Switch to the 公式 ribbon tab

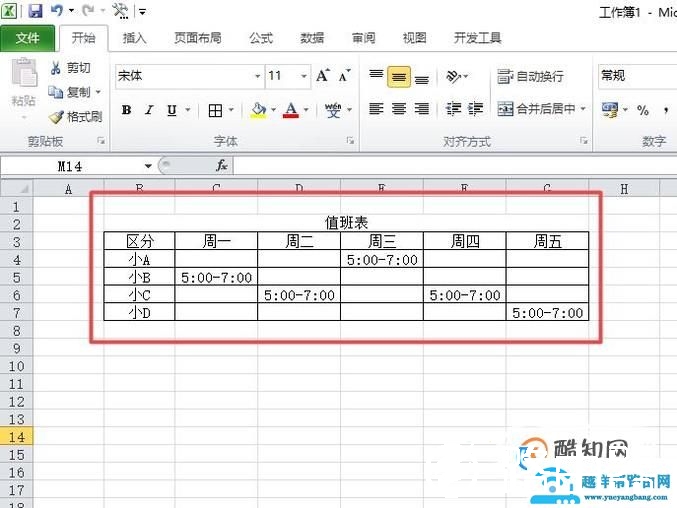point(261,38)
